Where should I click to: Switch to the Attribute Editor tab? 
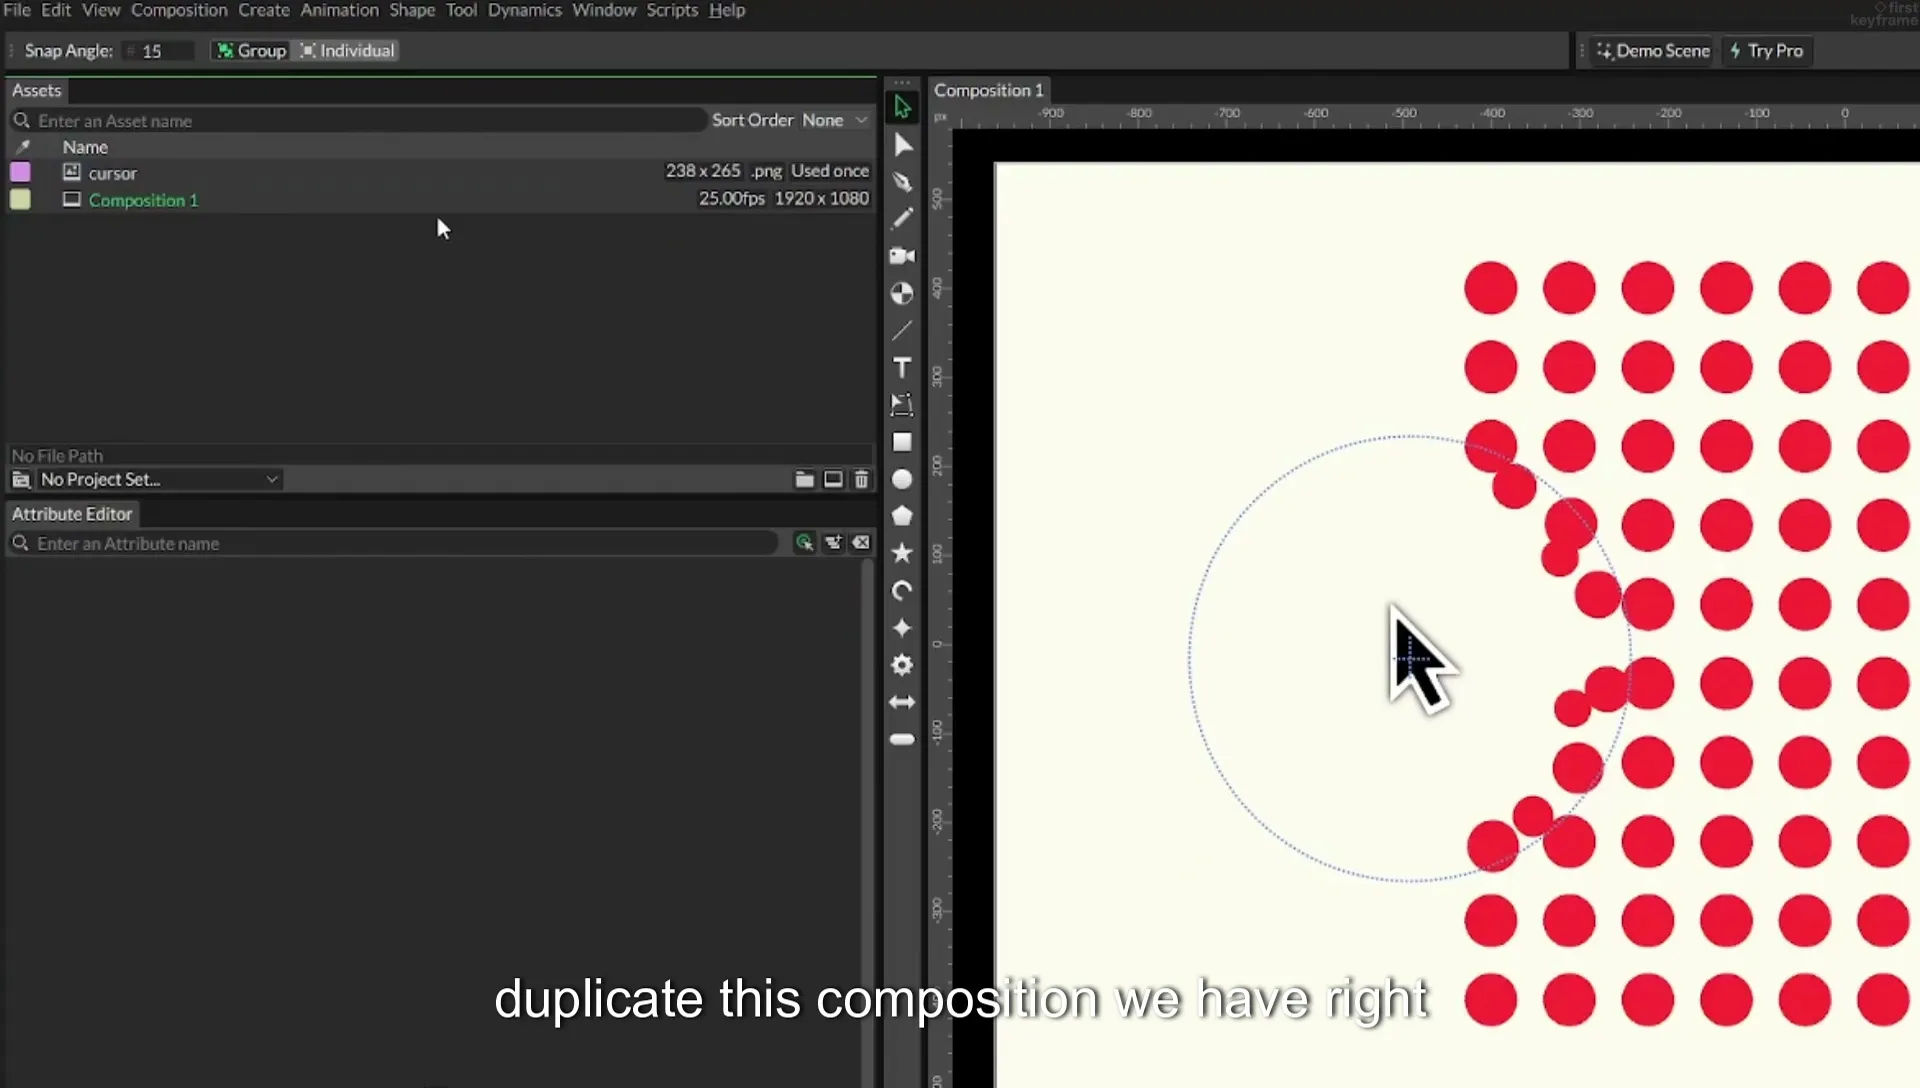click(x=72, y=514)
